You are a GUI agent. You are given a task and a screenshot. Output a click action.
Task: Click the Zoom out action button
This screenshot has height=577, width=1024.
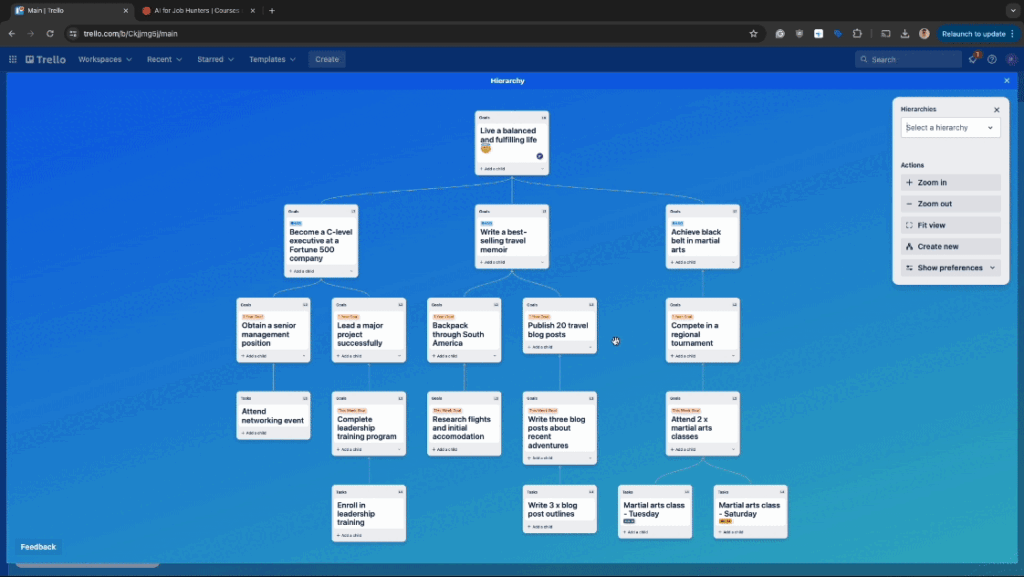[950, 204]
